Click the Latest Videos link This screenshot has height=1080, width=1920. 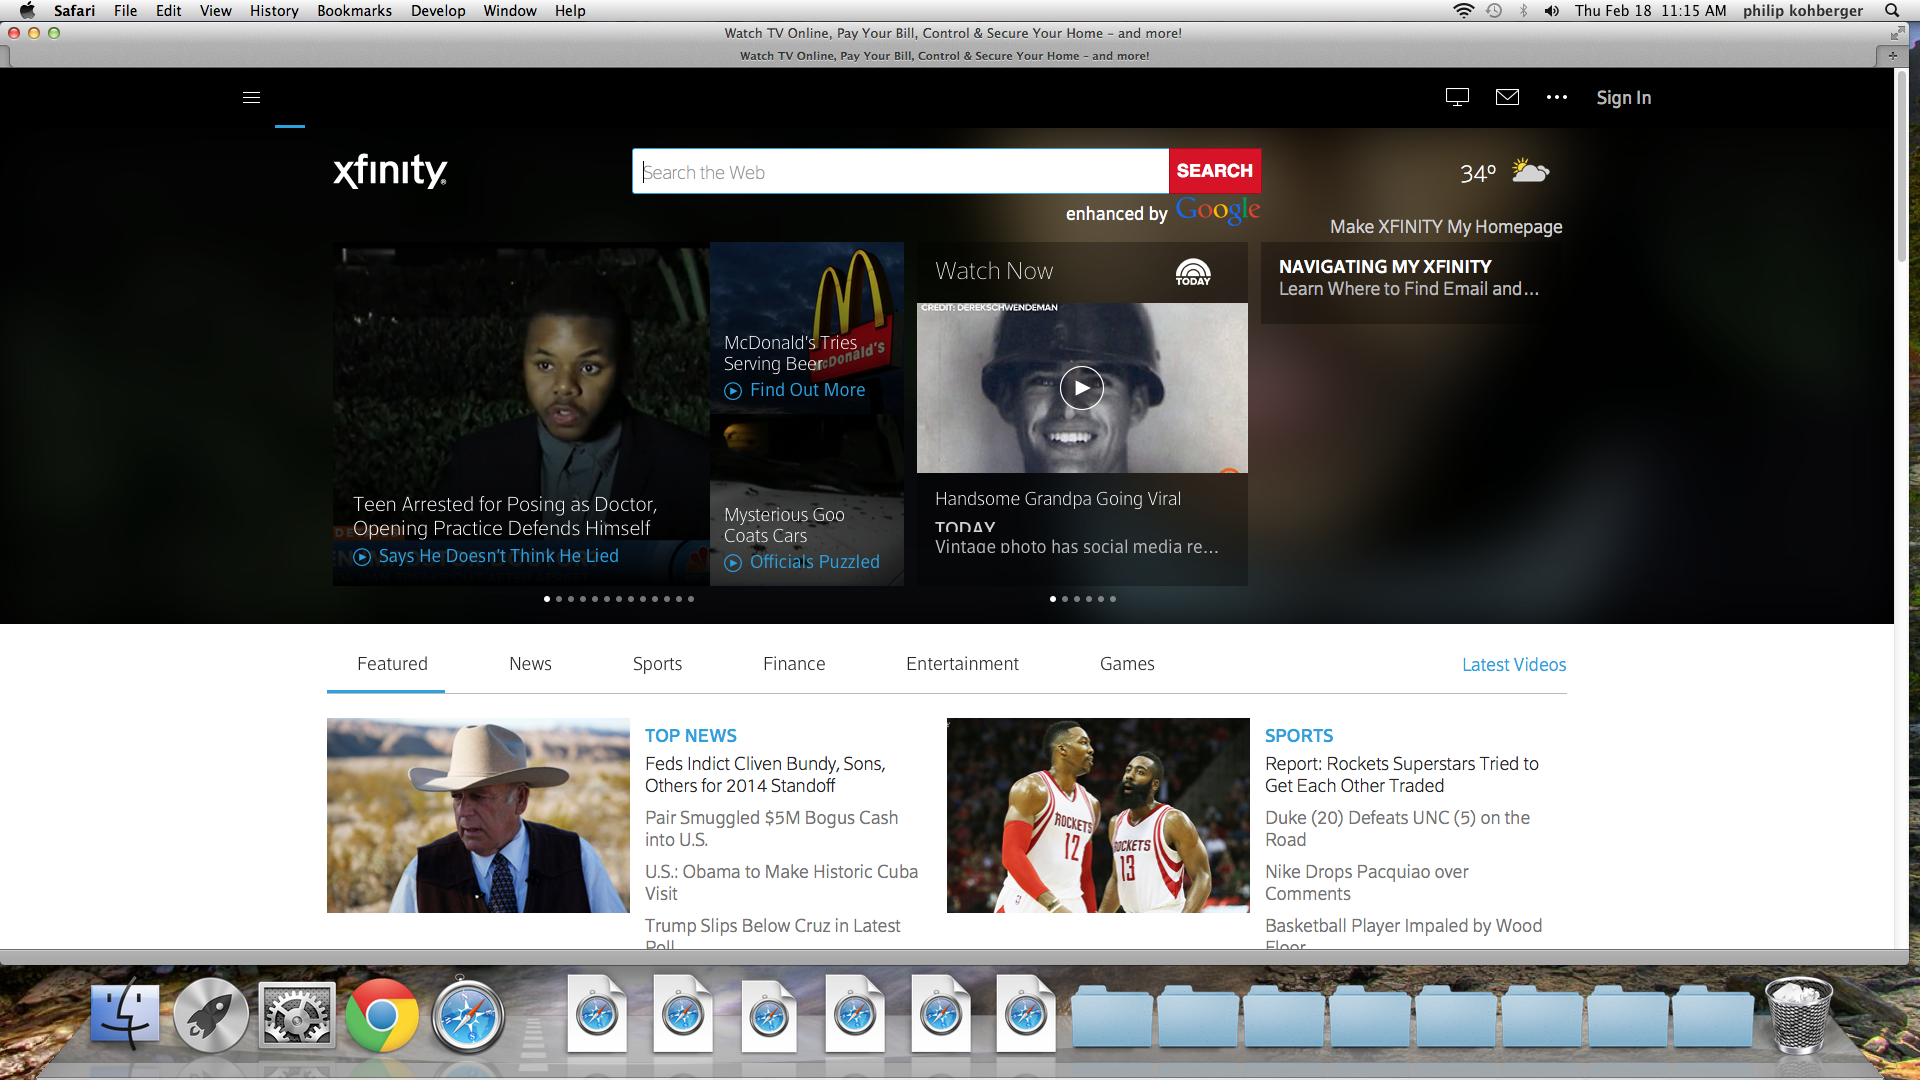[1513, 665]
